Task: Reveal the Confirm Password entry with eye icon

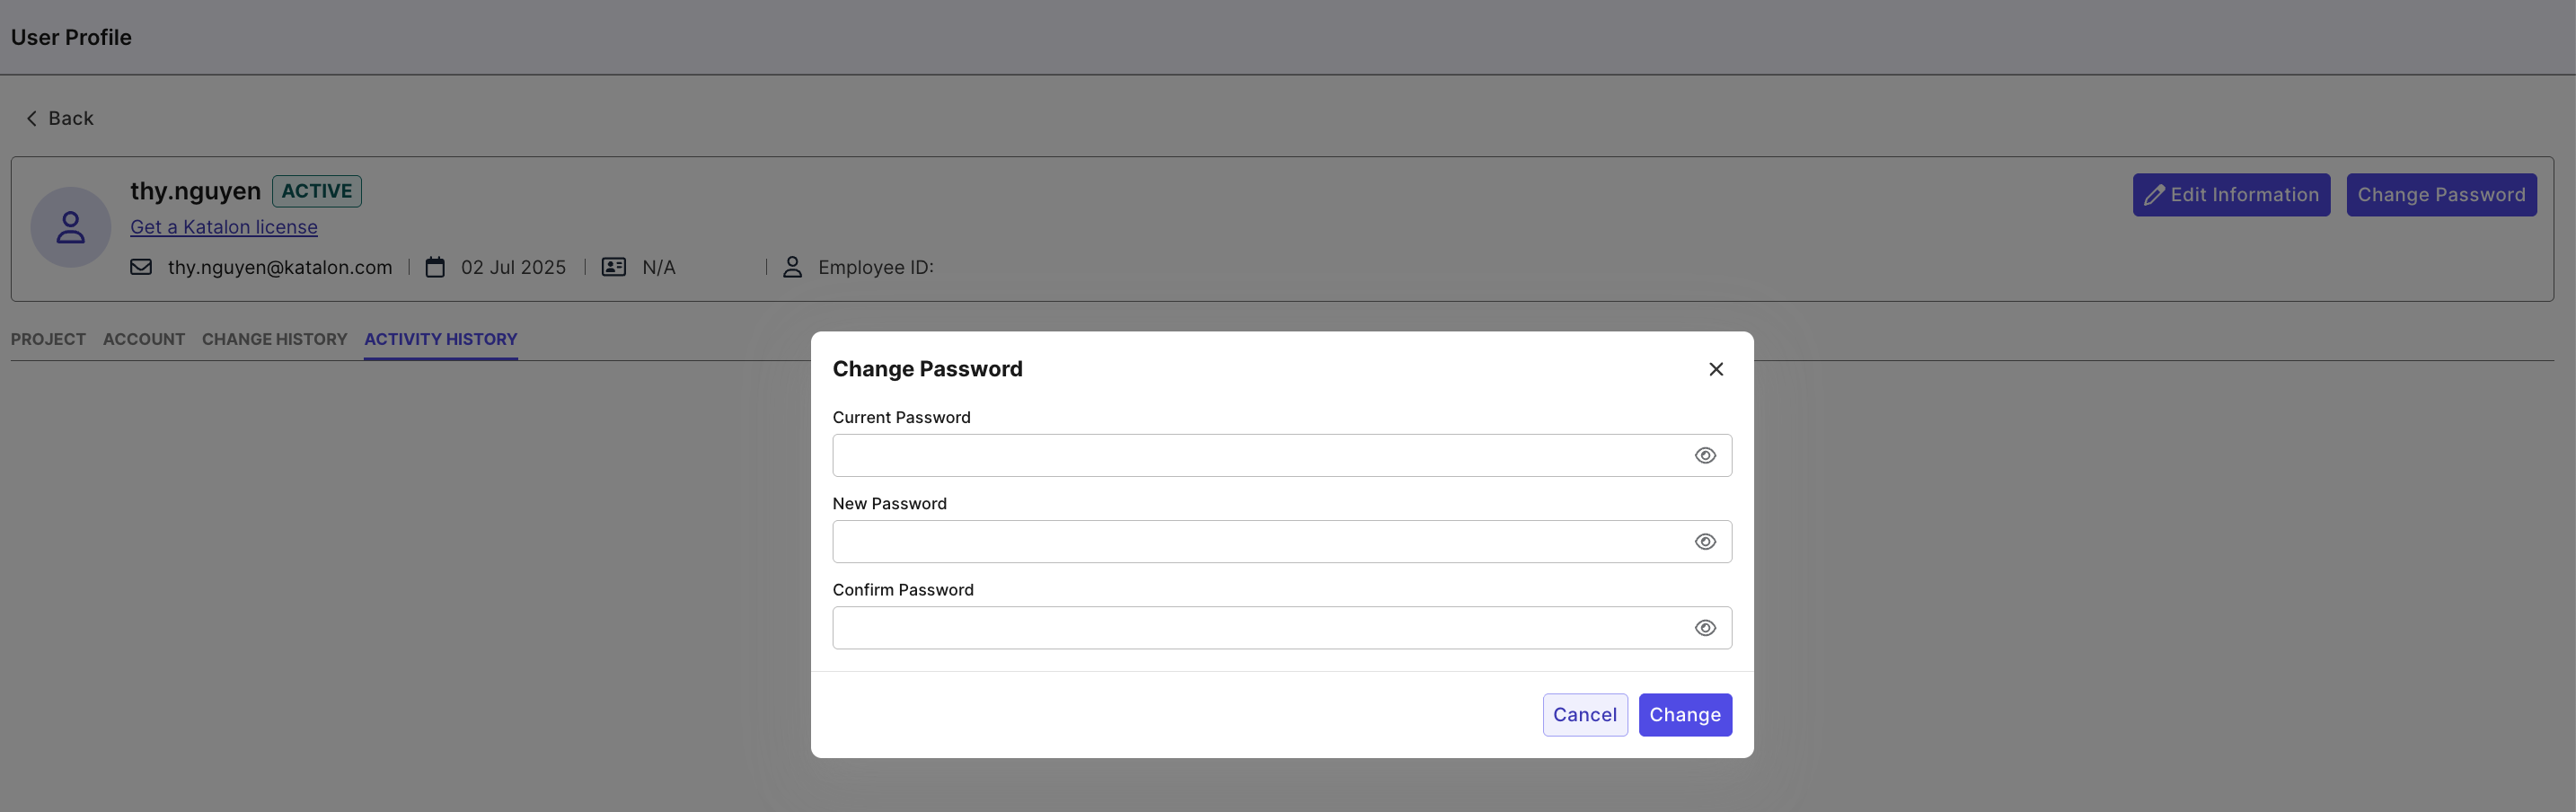Action: tap(1705, 628)
